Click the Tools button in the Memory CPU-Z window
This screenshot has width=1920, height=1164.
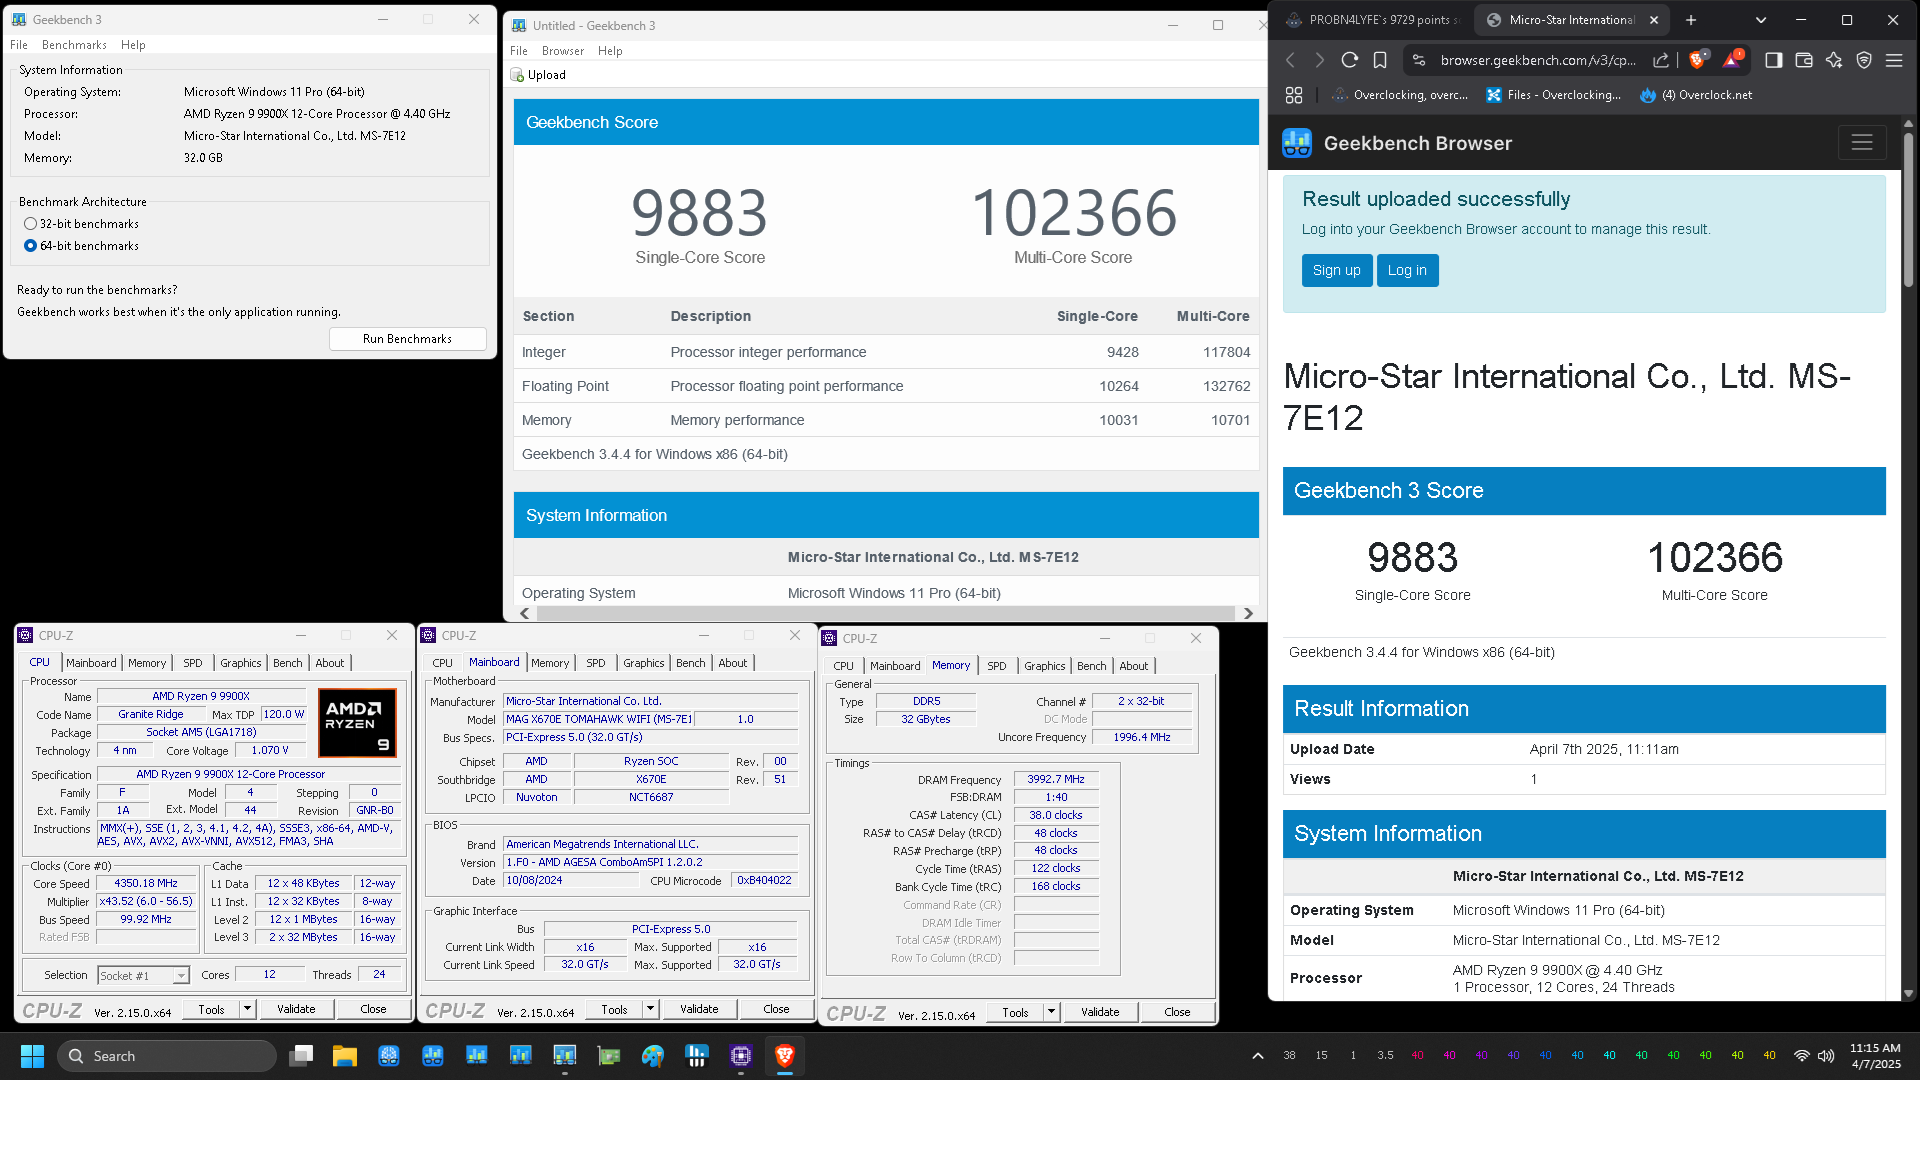pyautogui.click(x=1015, y=1012)
